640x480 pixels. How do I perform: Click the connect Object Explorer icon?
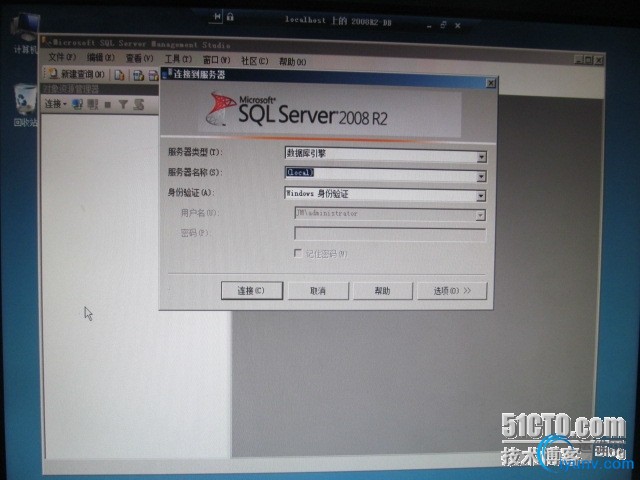click(78, 104)
